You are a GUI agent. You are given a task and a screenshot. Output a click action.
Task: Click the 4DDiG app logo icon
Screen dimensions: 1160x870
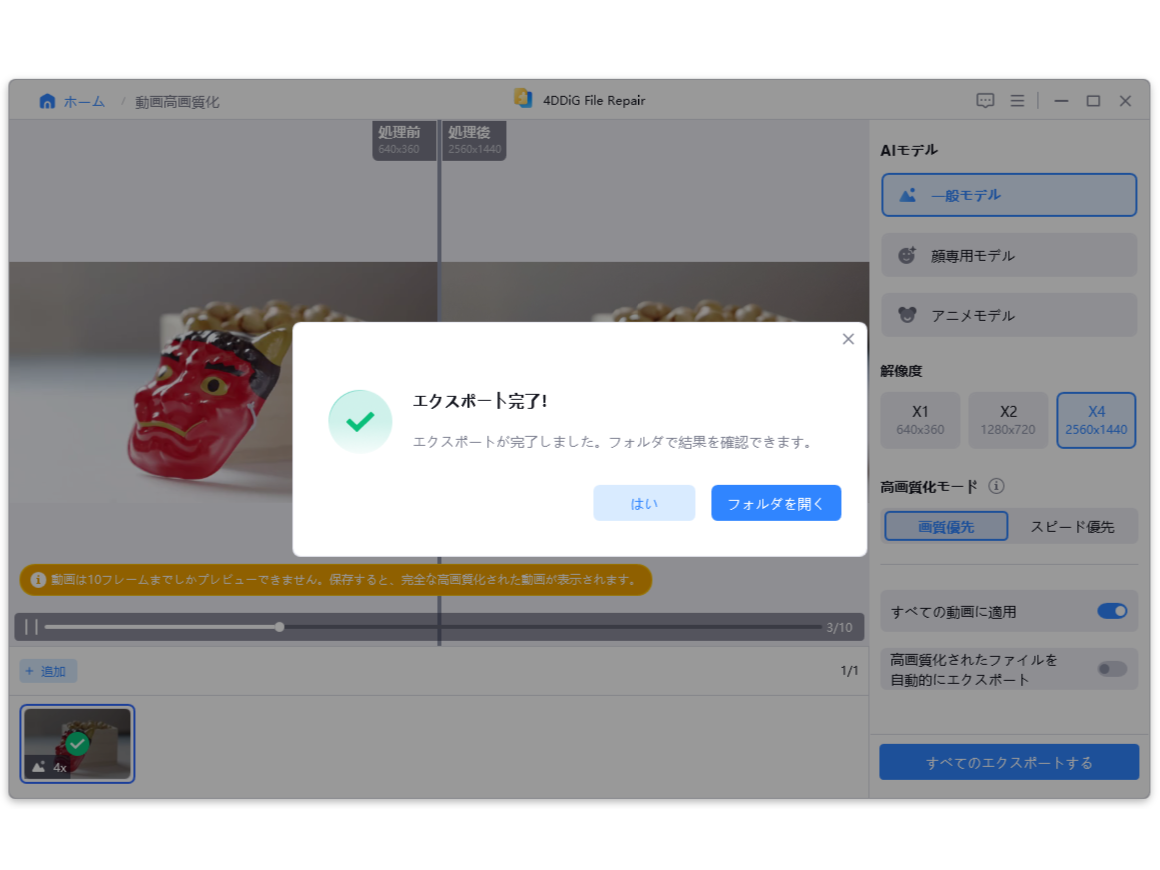(x=523, y=98)
